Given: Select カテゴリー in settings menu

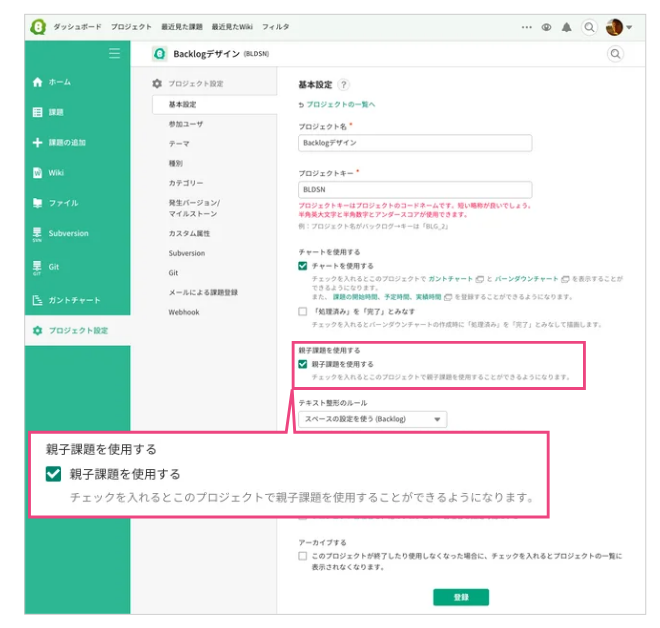Looking at the screenshot, I should pyautogui.click(x=186, y=183).
